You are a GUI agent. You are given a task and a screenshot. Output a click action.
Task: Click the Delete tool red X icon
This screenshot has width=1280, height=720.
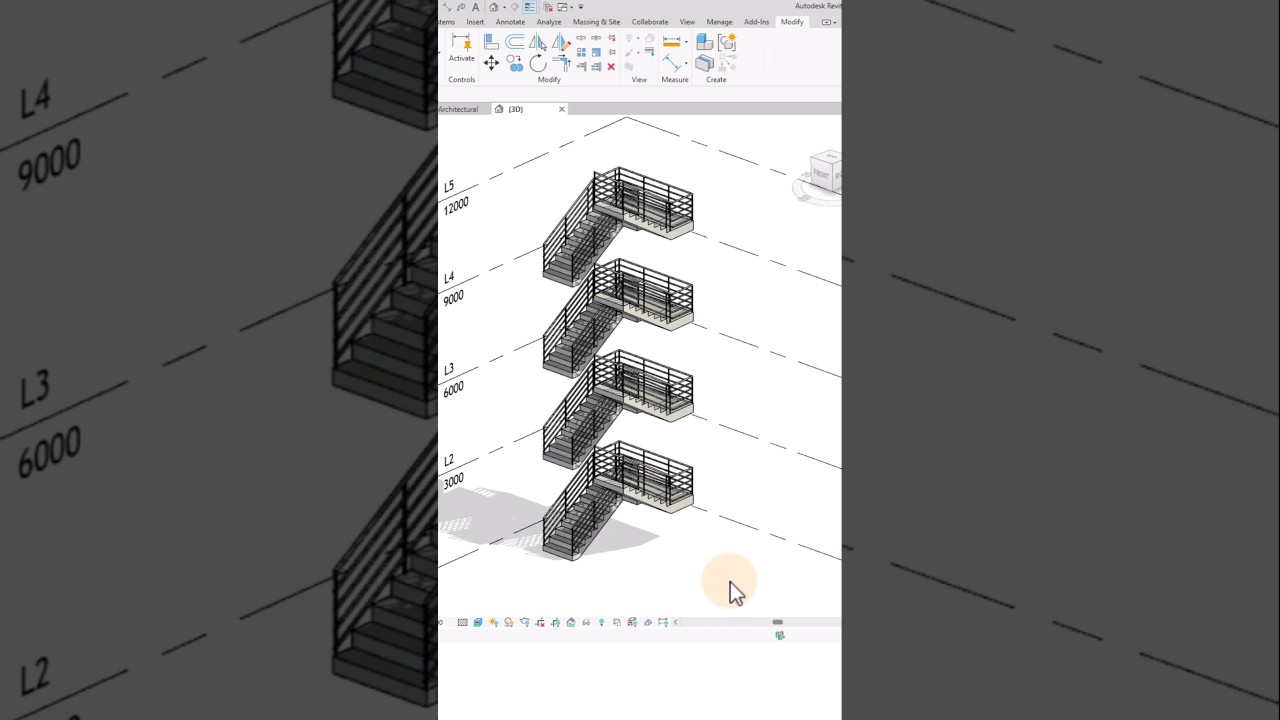611,66
